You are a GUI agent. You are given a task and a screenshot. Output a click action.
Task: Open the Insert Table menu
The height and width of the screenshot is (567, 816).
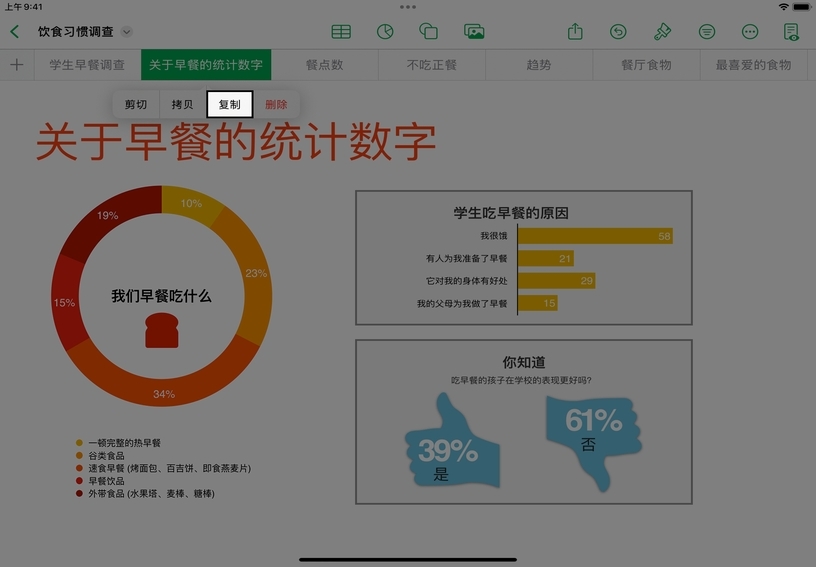[x=341, y=32]
